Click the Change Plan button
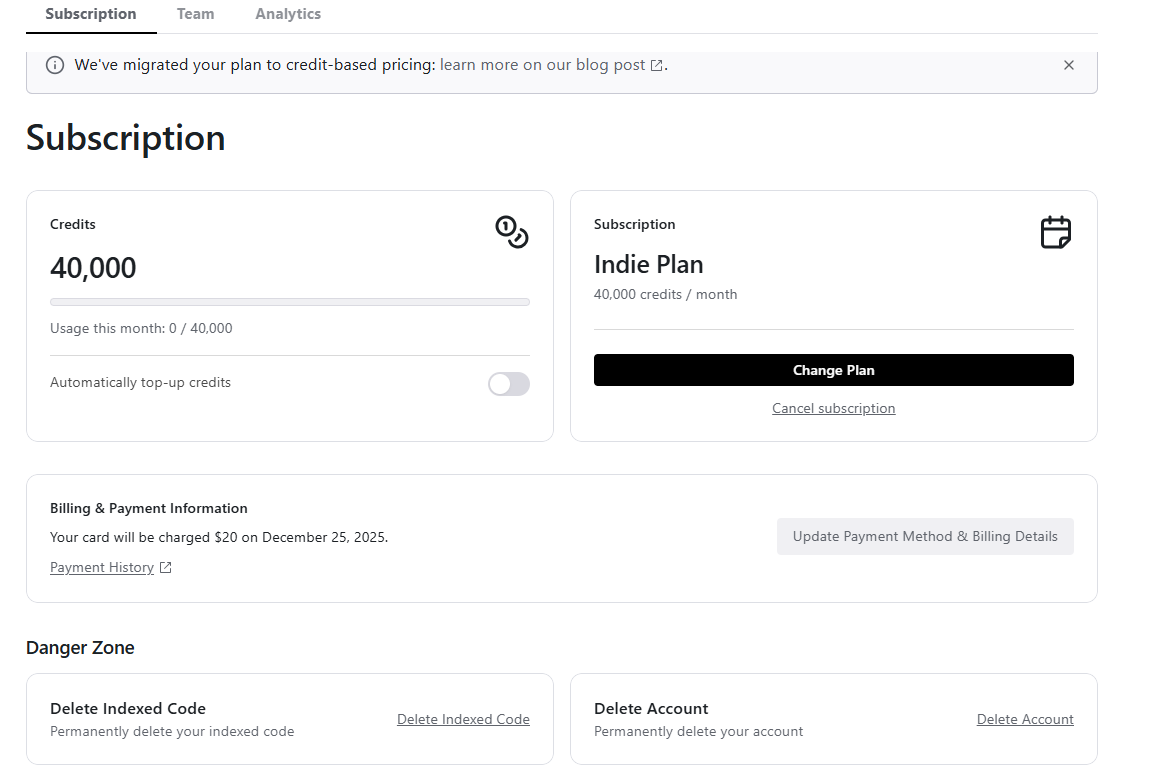 [x=833, y=370]
